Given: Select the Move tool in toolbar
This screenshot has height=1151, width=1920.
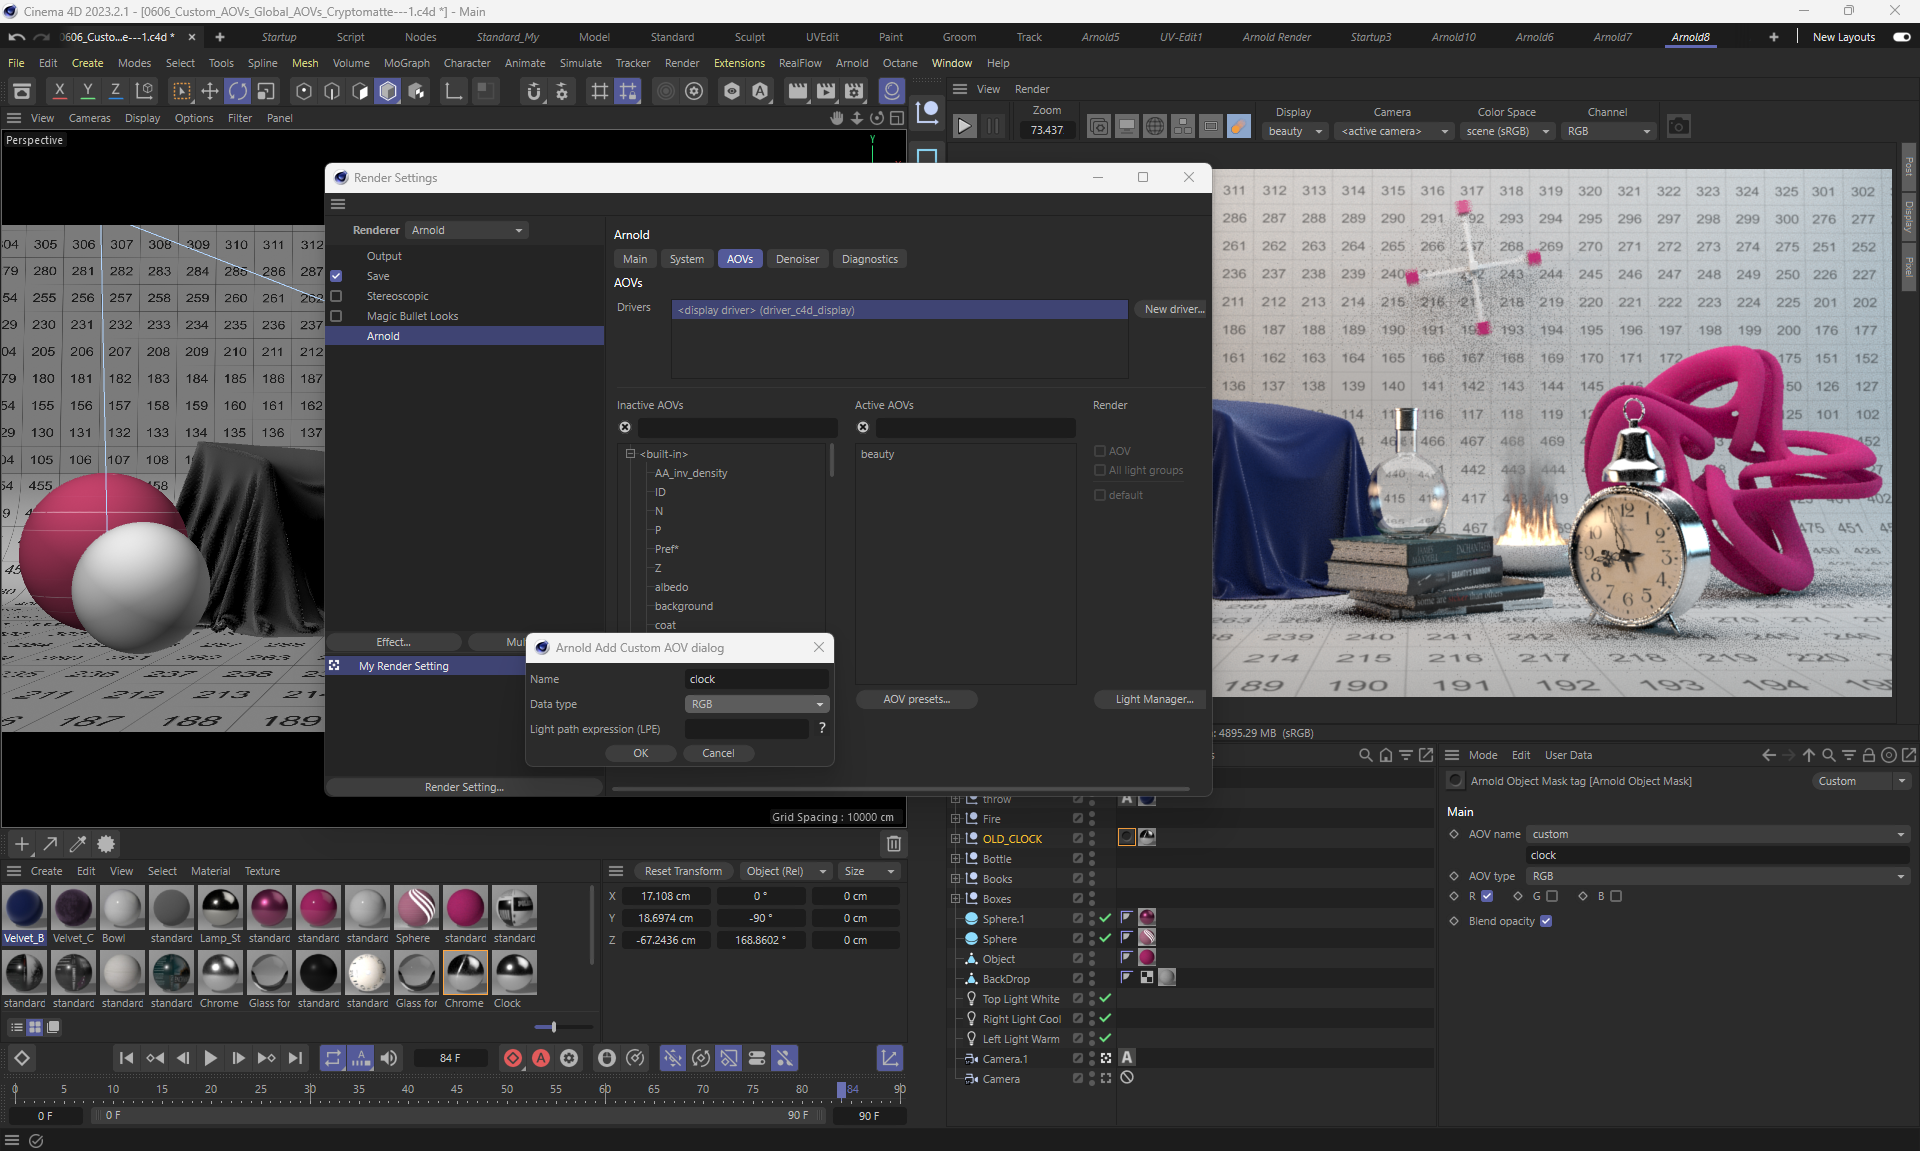Looking at the screenshot, I should click(210, 92).
